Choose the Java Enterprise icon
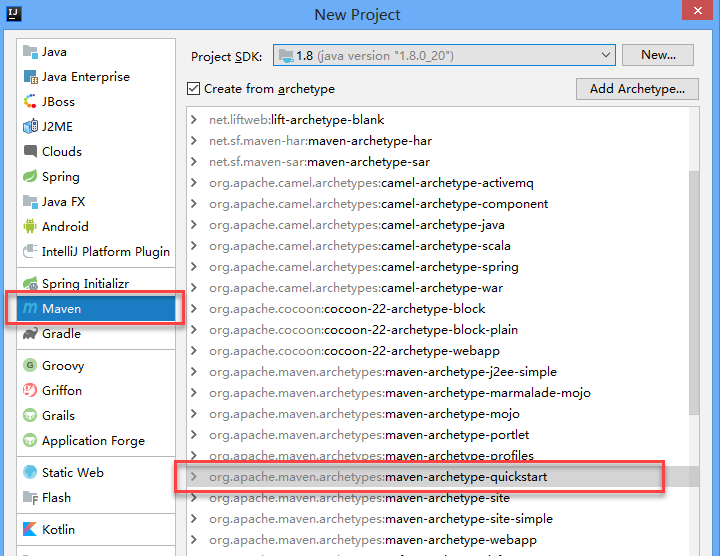 [30, 77]
